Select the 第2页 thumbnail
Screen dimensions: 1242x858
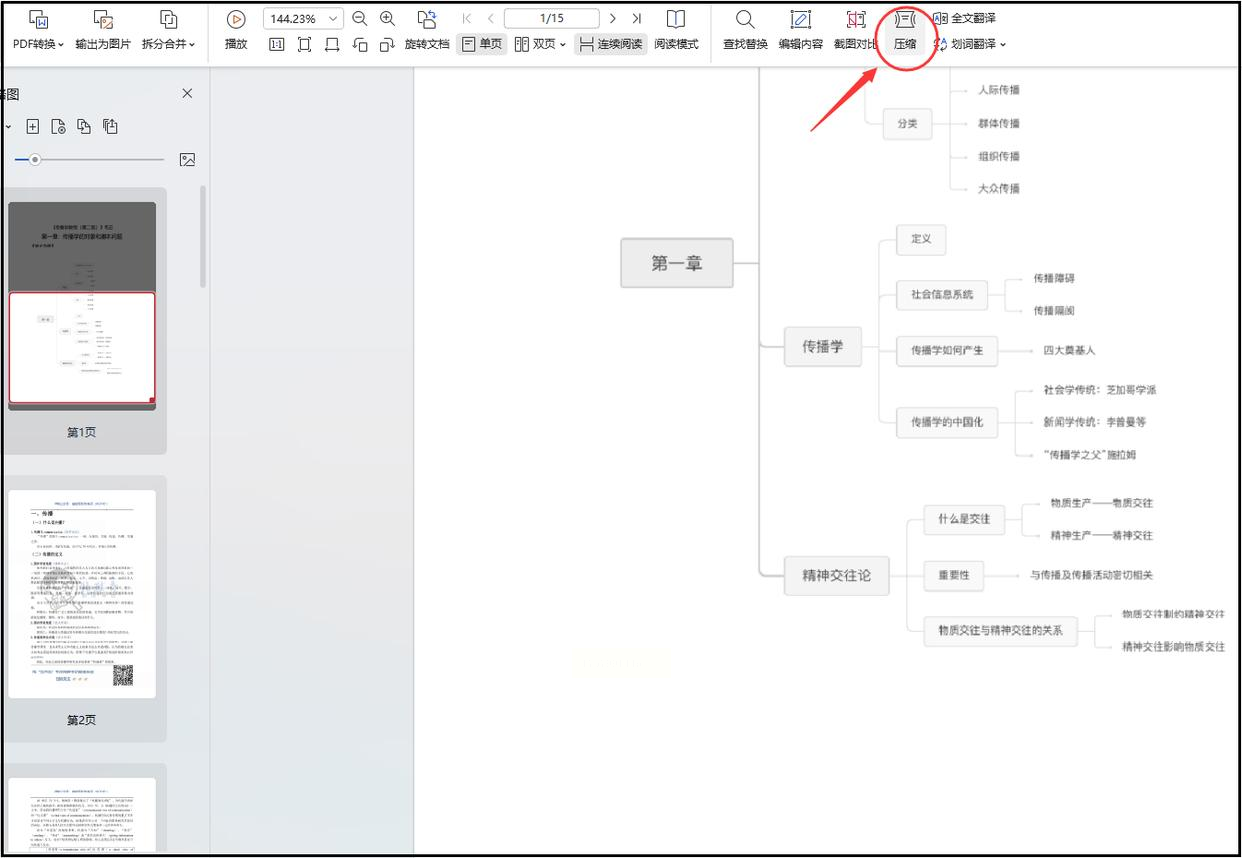82,594
